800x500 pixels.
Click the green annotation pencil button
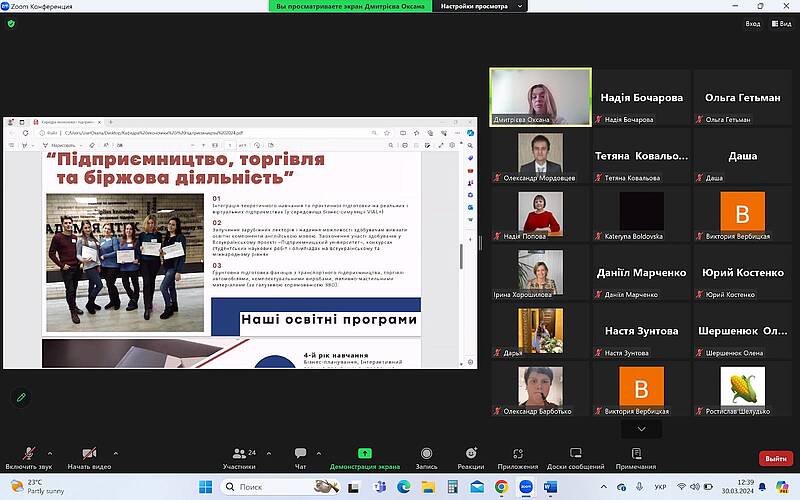click(x=21, y=397)
